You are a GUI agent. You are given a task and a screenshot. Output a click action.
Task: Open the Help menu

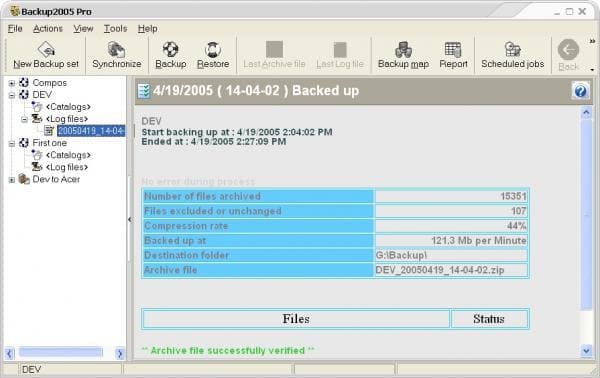click(x=147, y=29)
